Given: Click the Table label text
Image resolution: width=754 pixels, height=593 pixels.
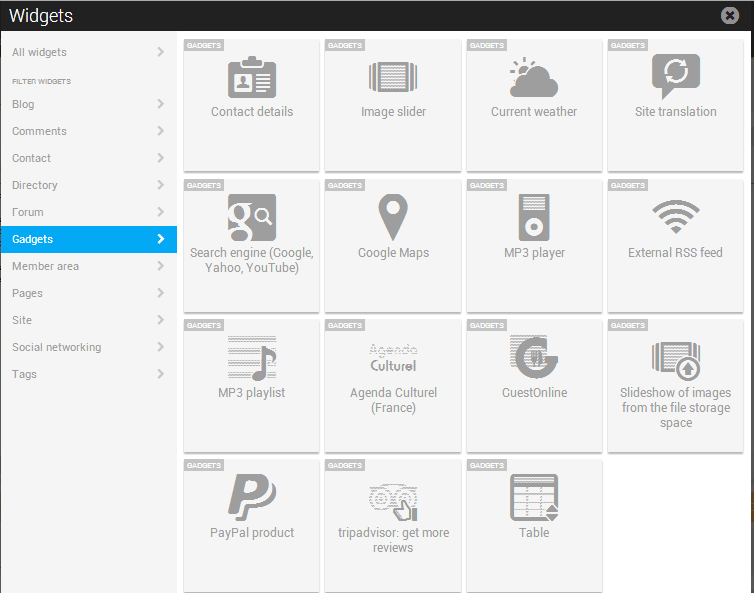Looking at the screenshot, I should point(534,532).
